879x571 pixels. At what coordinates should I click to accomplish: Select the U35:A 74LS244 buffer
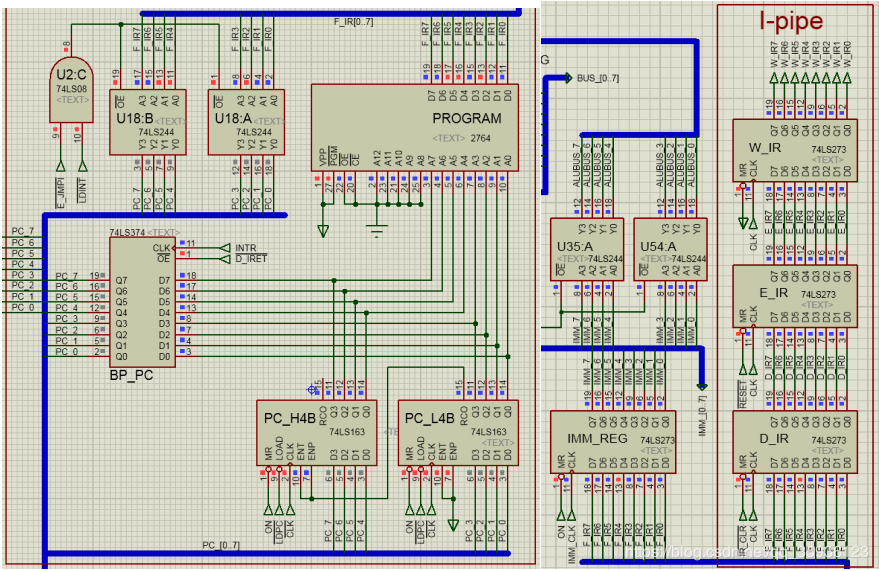[x=586, y=251]
